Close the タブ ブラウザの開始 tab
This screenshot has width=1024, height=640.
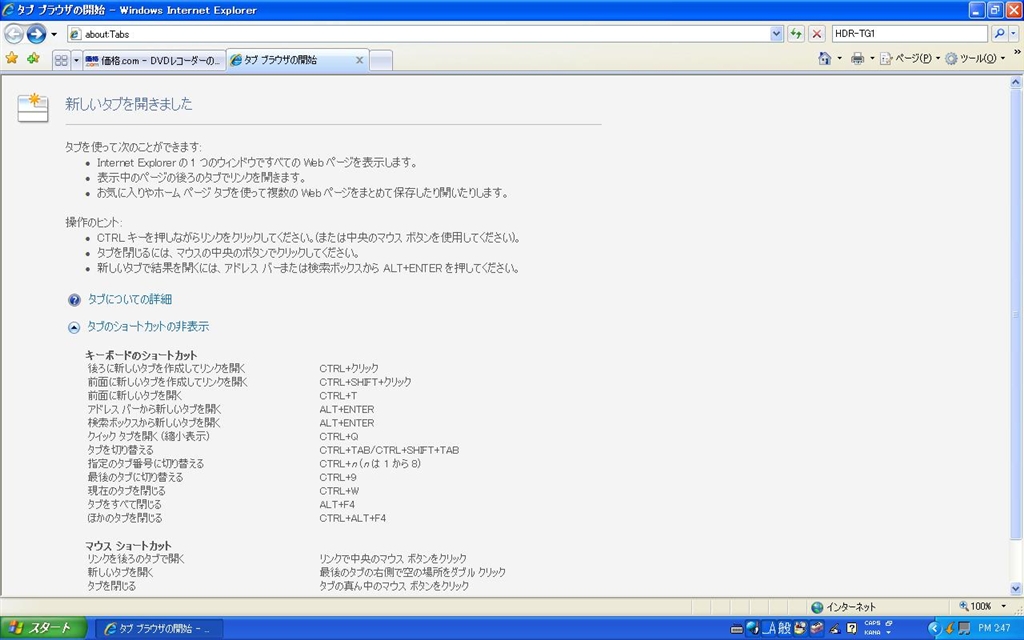359,60
